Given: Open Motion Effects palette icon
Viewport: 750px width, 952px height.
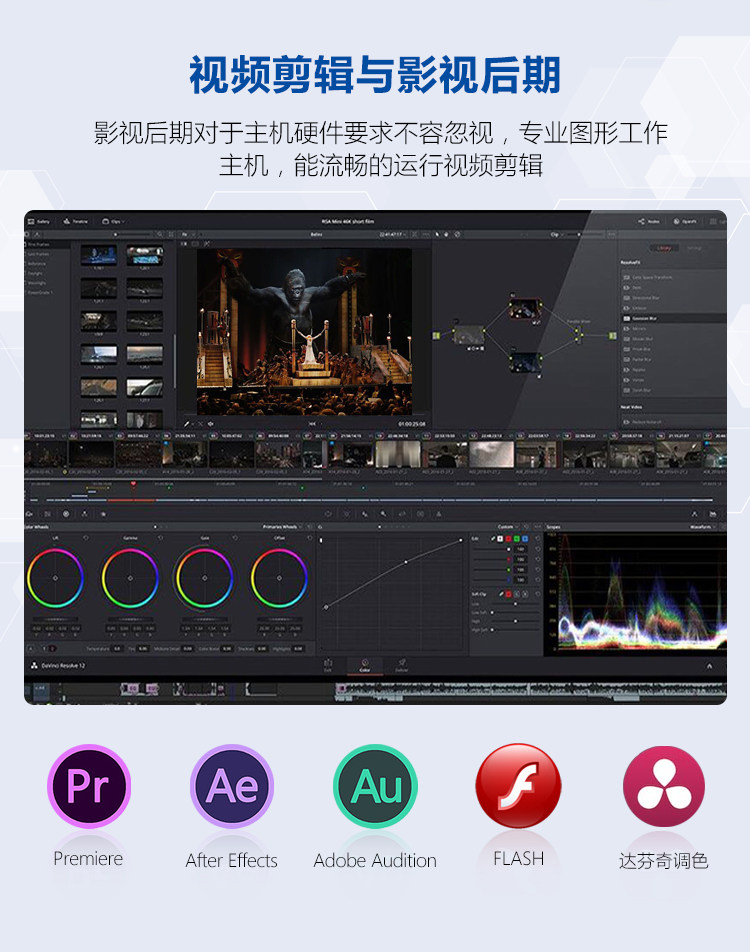Looking at the screenshot, I should coord(103,514).
